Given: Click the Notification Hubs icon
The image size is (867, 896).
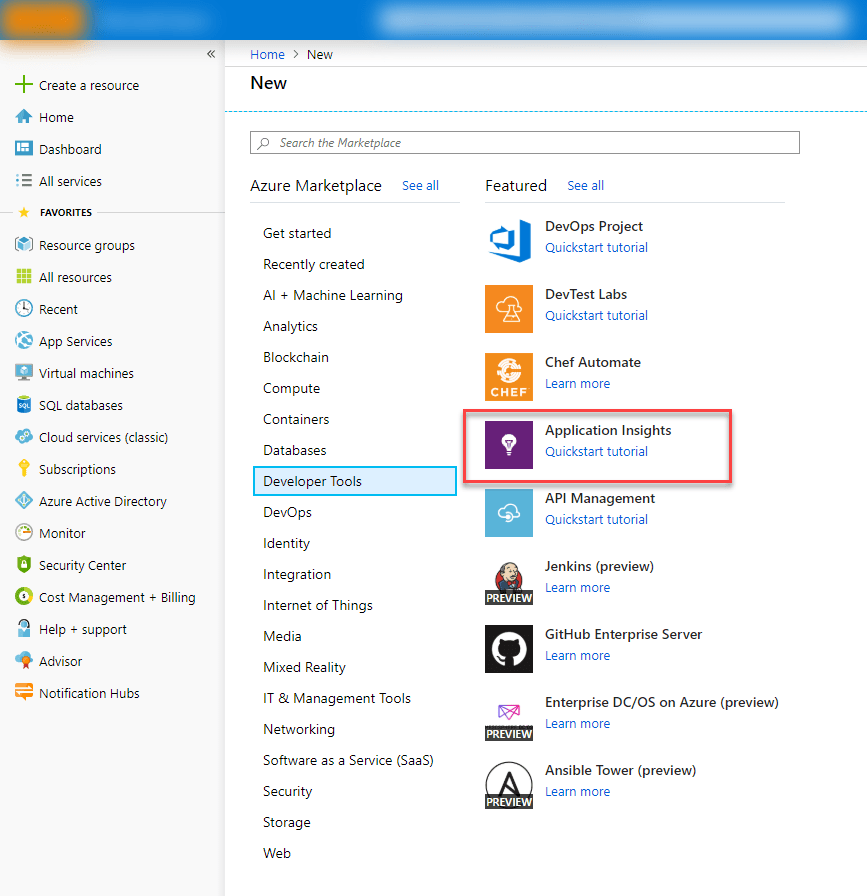Looking at the screenshot, I should point(23,692).
